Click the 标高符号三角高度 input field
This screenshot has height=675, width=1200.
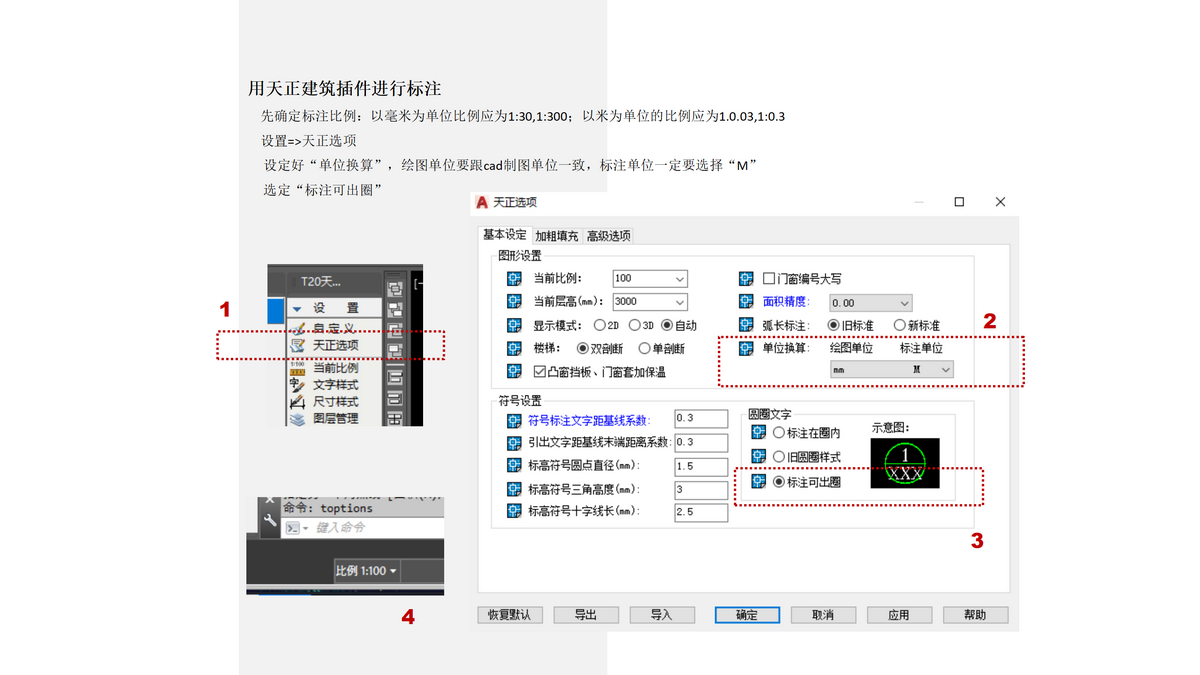coord(700,490)
